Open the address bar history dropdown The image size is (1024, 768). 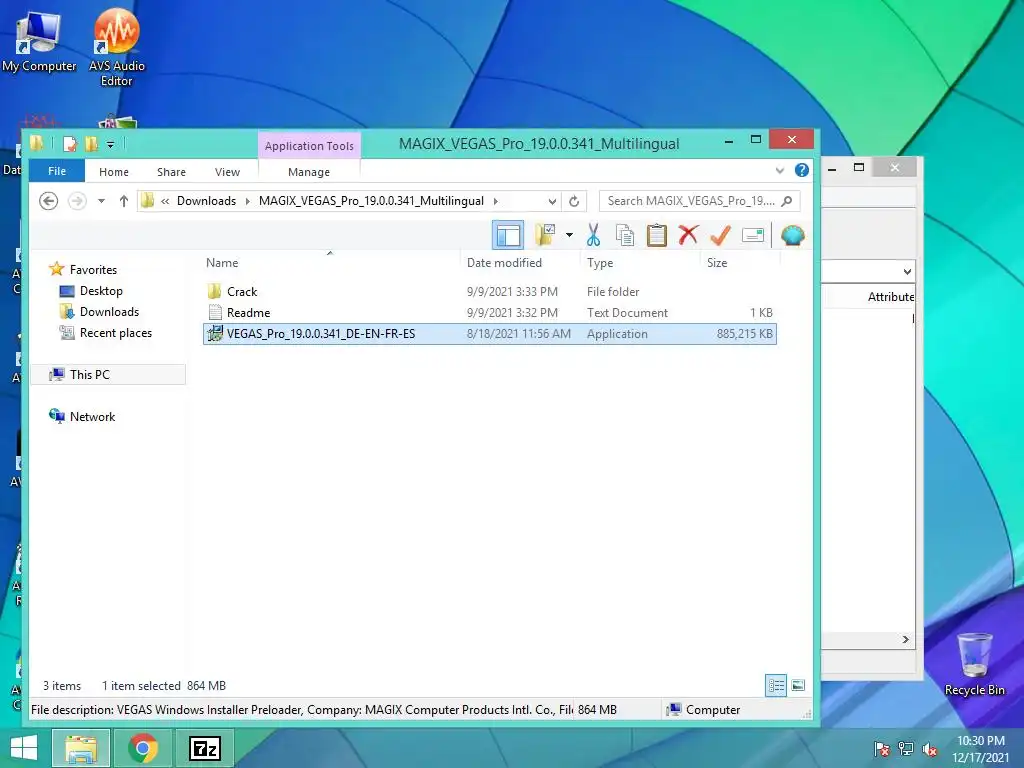pyautogui.click(x=552, y=201)
